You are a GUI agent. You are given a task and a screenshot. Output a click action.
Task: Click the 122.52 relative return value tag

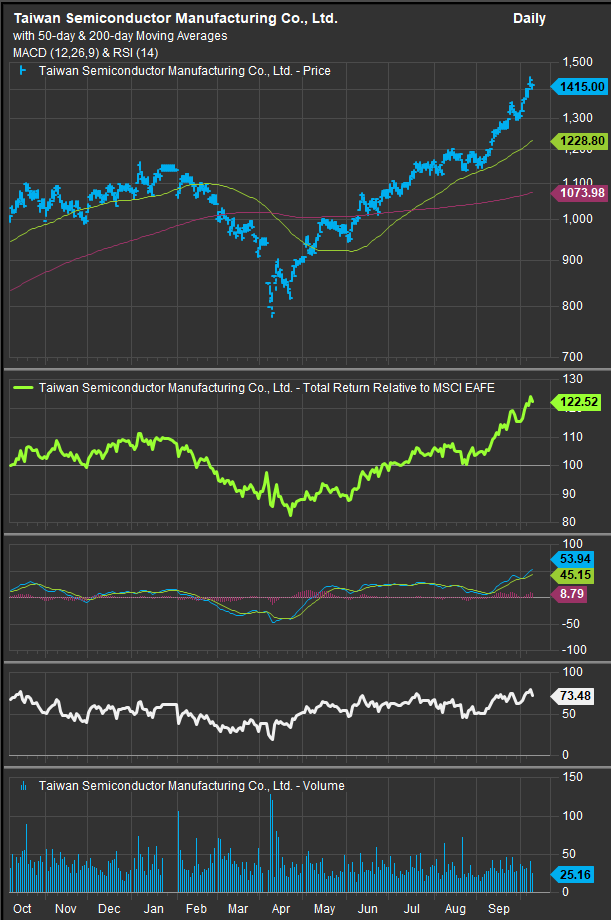click(580, 401)
